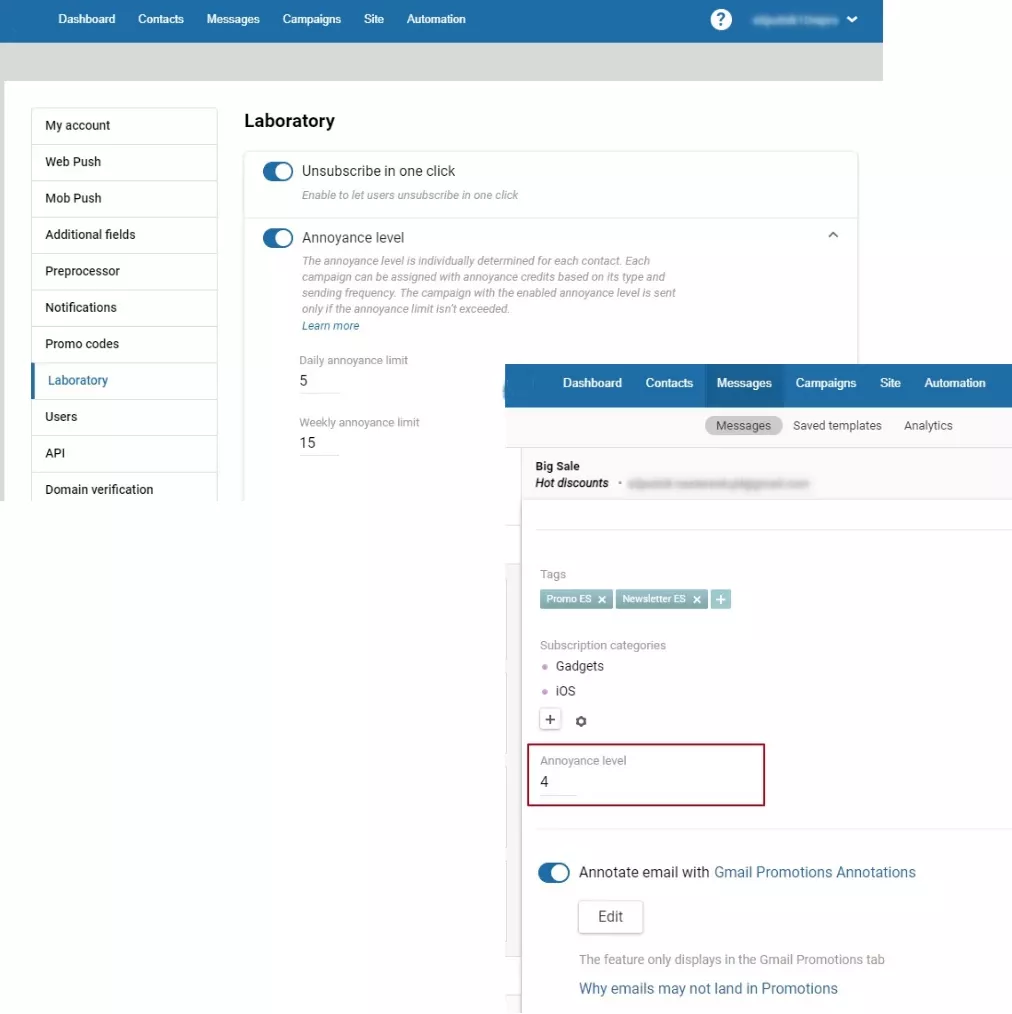This screenshot has height=1014, width=1012.
Task: Select the iOS subscription category
Action: pyautogui.click(x=565, y=691)
